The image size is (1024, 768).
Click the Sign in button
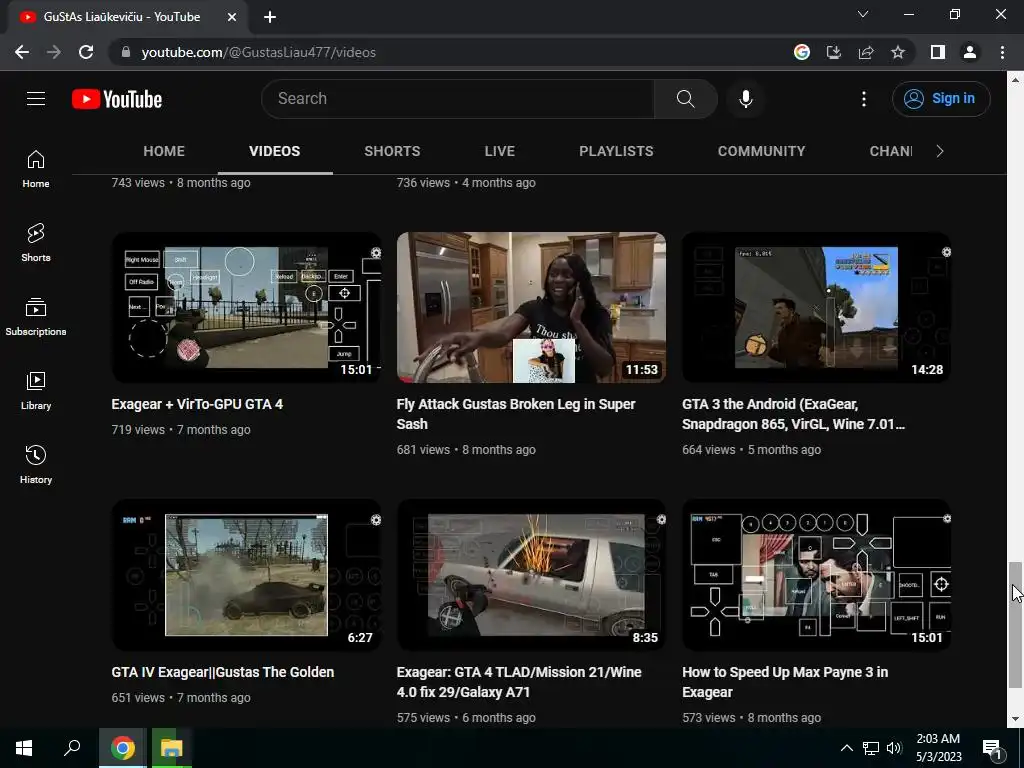coord(941,99)
